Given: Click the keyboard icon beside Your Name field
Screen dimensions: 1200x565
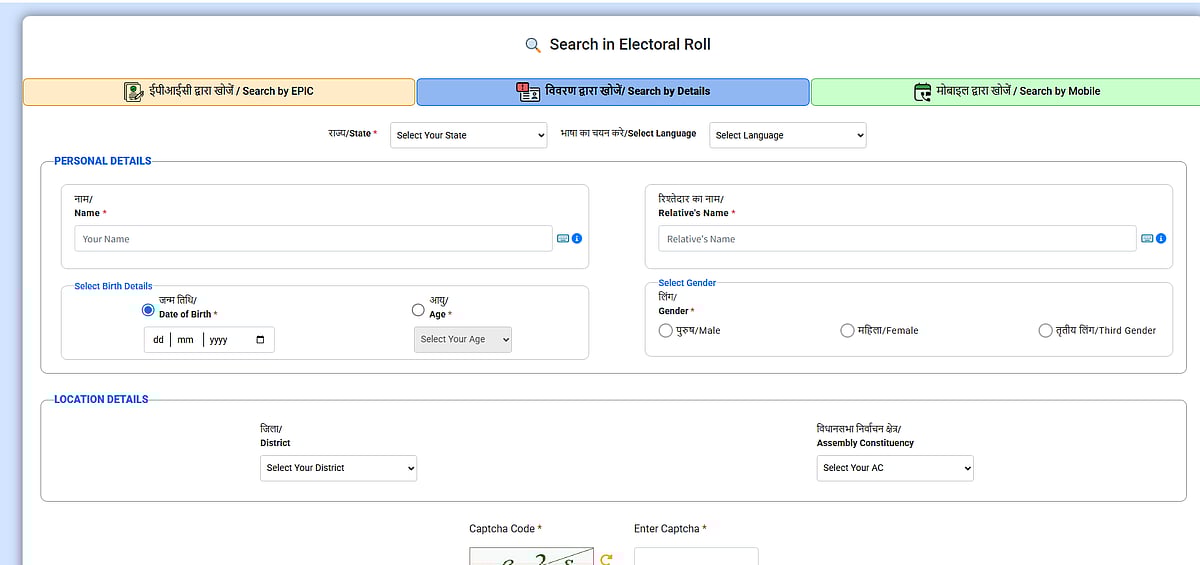Looking at the screenshot, I should point(563,239).
